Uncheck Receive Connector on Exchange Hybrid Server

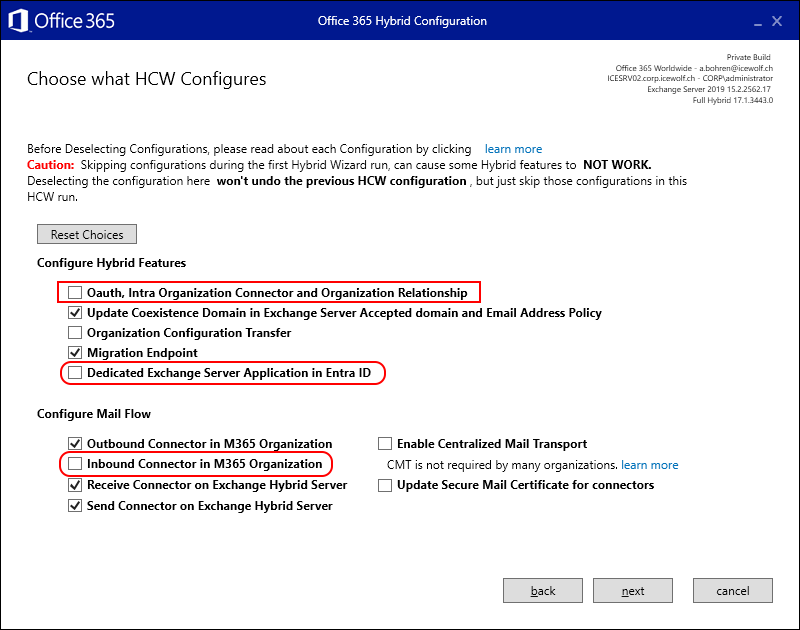tap(75, 485)
